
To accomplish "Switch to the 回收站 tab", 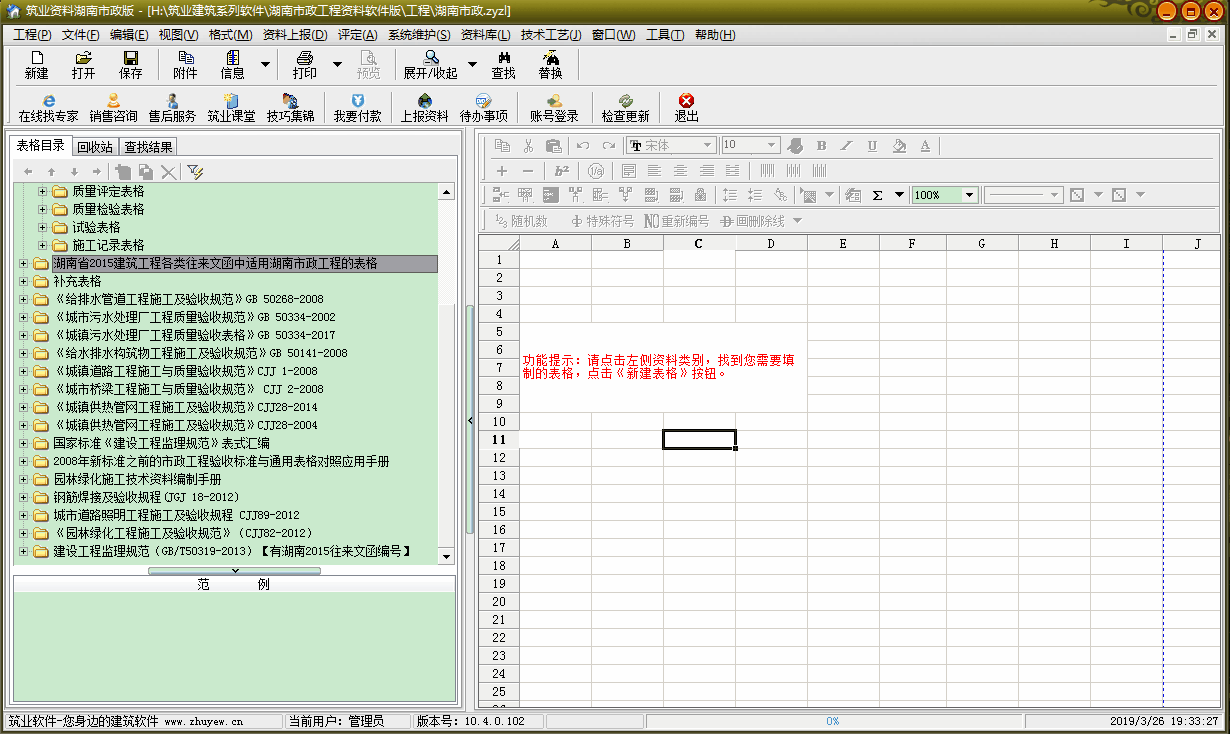I will tap(95, 147).
